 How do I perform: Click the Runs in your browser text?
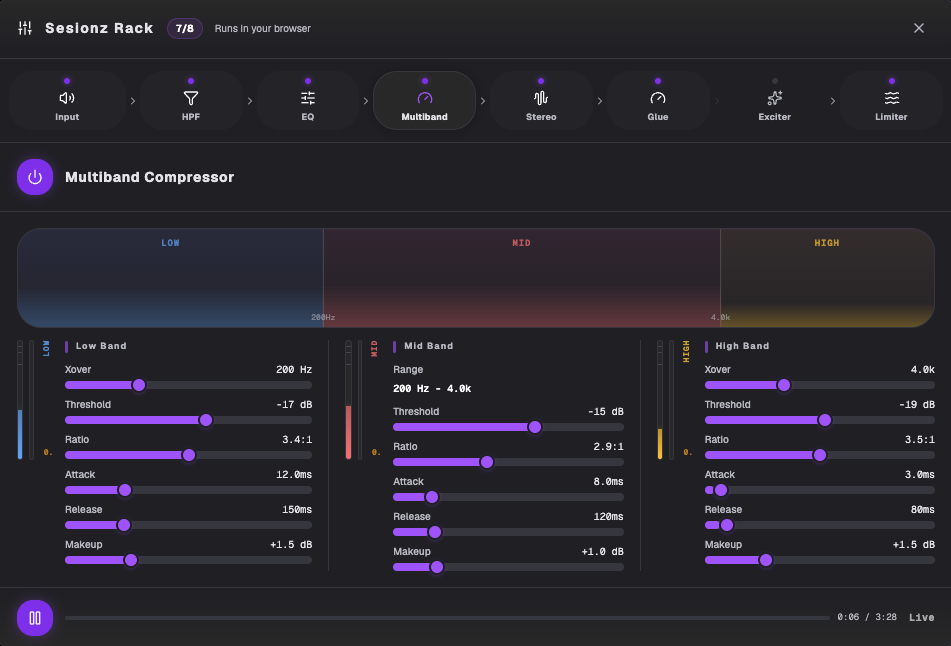pos(263,29)
